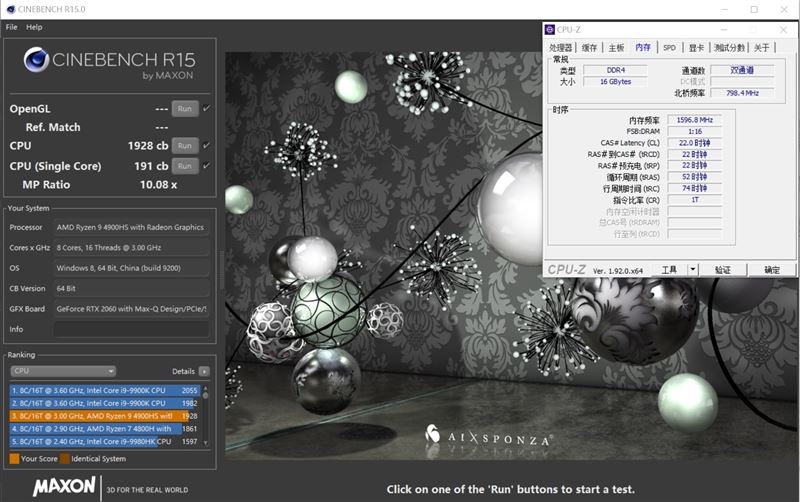Select ranking entry Intel Core i9-9980HK
The height and width of the screenshot is (502, 800).
click(105, 441)
